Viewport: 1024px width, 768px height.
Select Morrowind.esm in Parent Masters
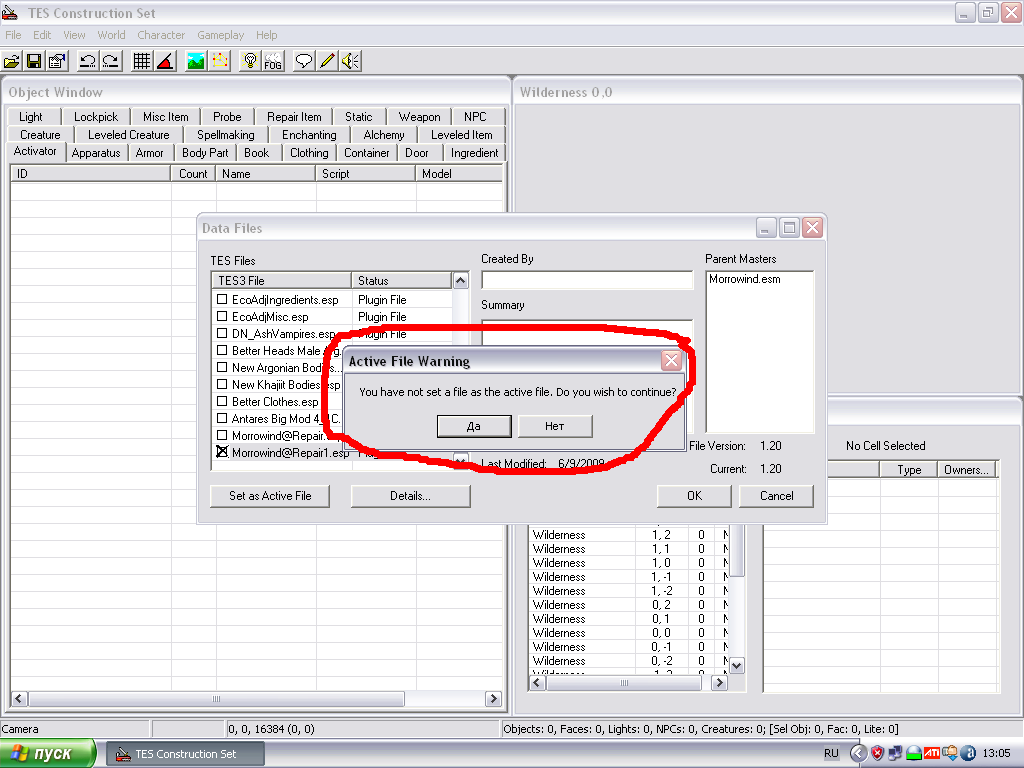pos(744,280)
